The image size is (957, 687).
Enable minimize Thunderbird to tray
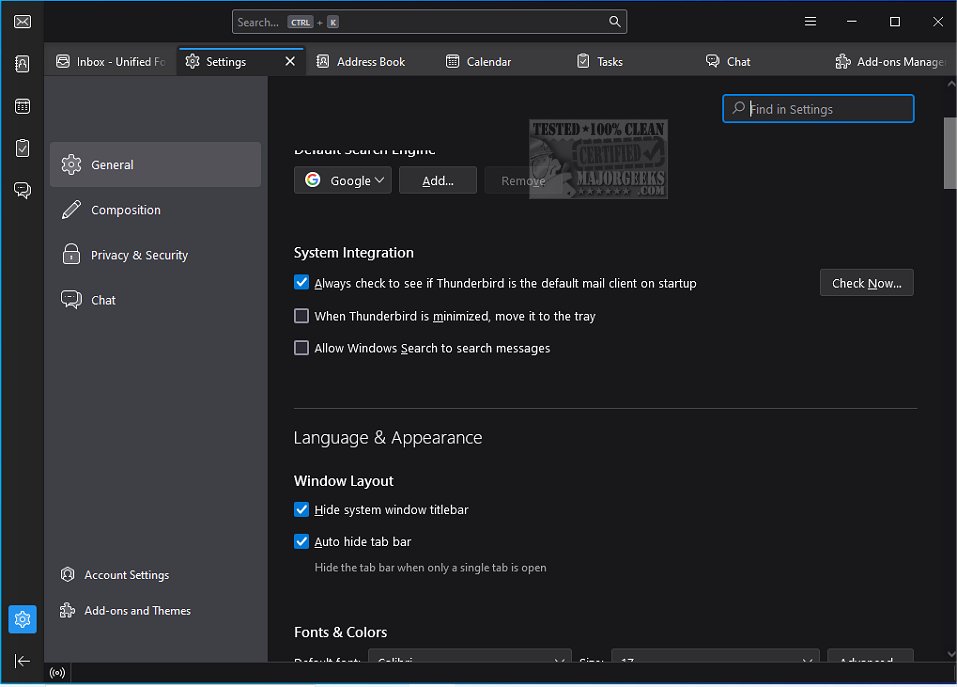coord(301,316)
